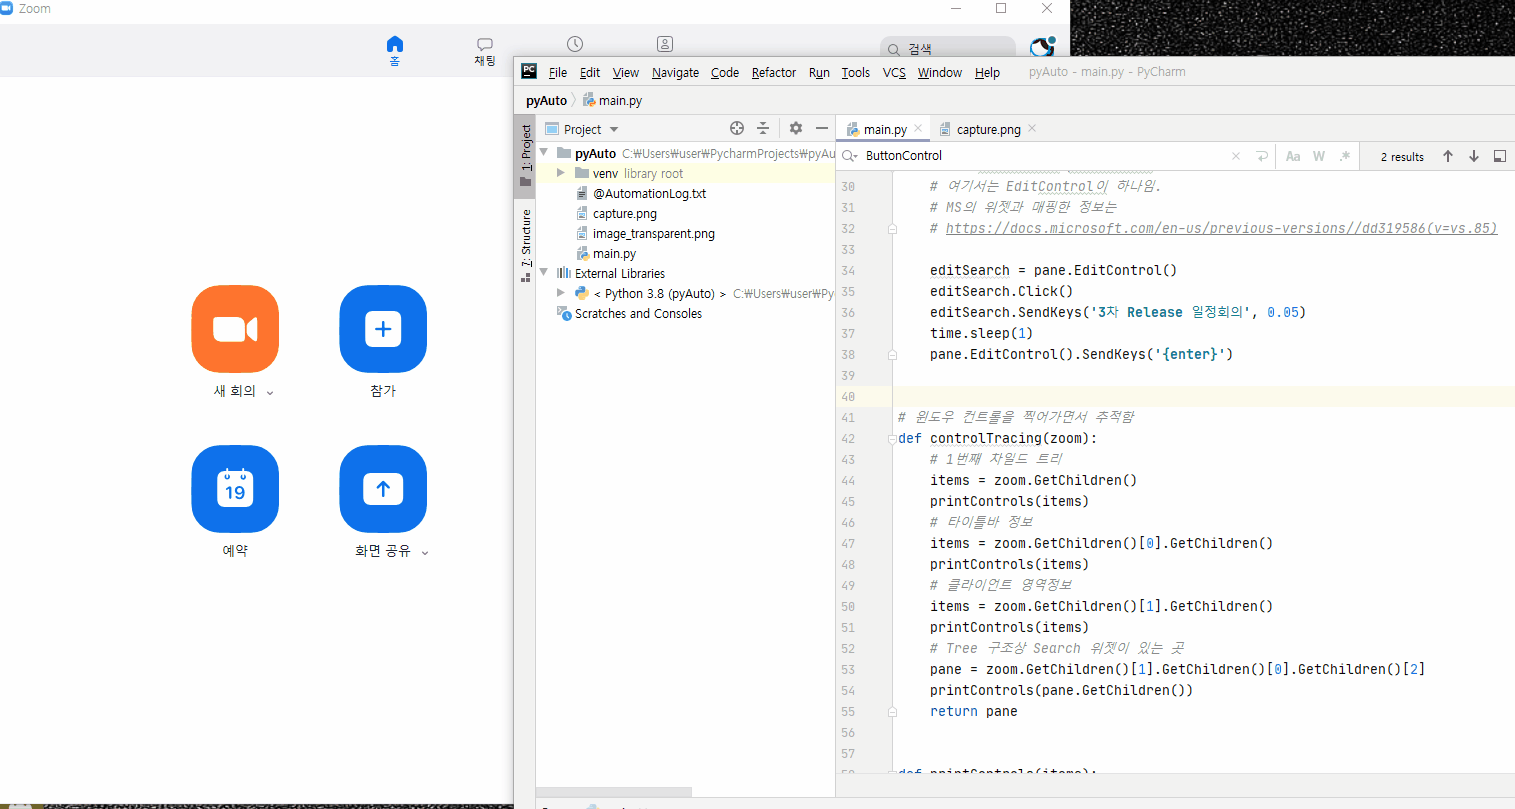Image resolution: width=1515 pixels, height=809 pixels.
Task: Toggle the Structure tool window button
Action: click(526, 245)
